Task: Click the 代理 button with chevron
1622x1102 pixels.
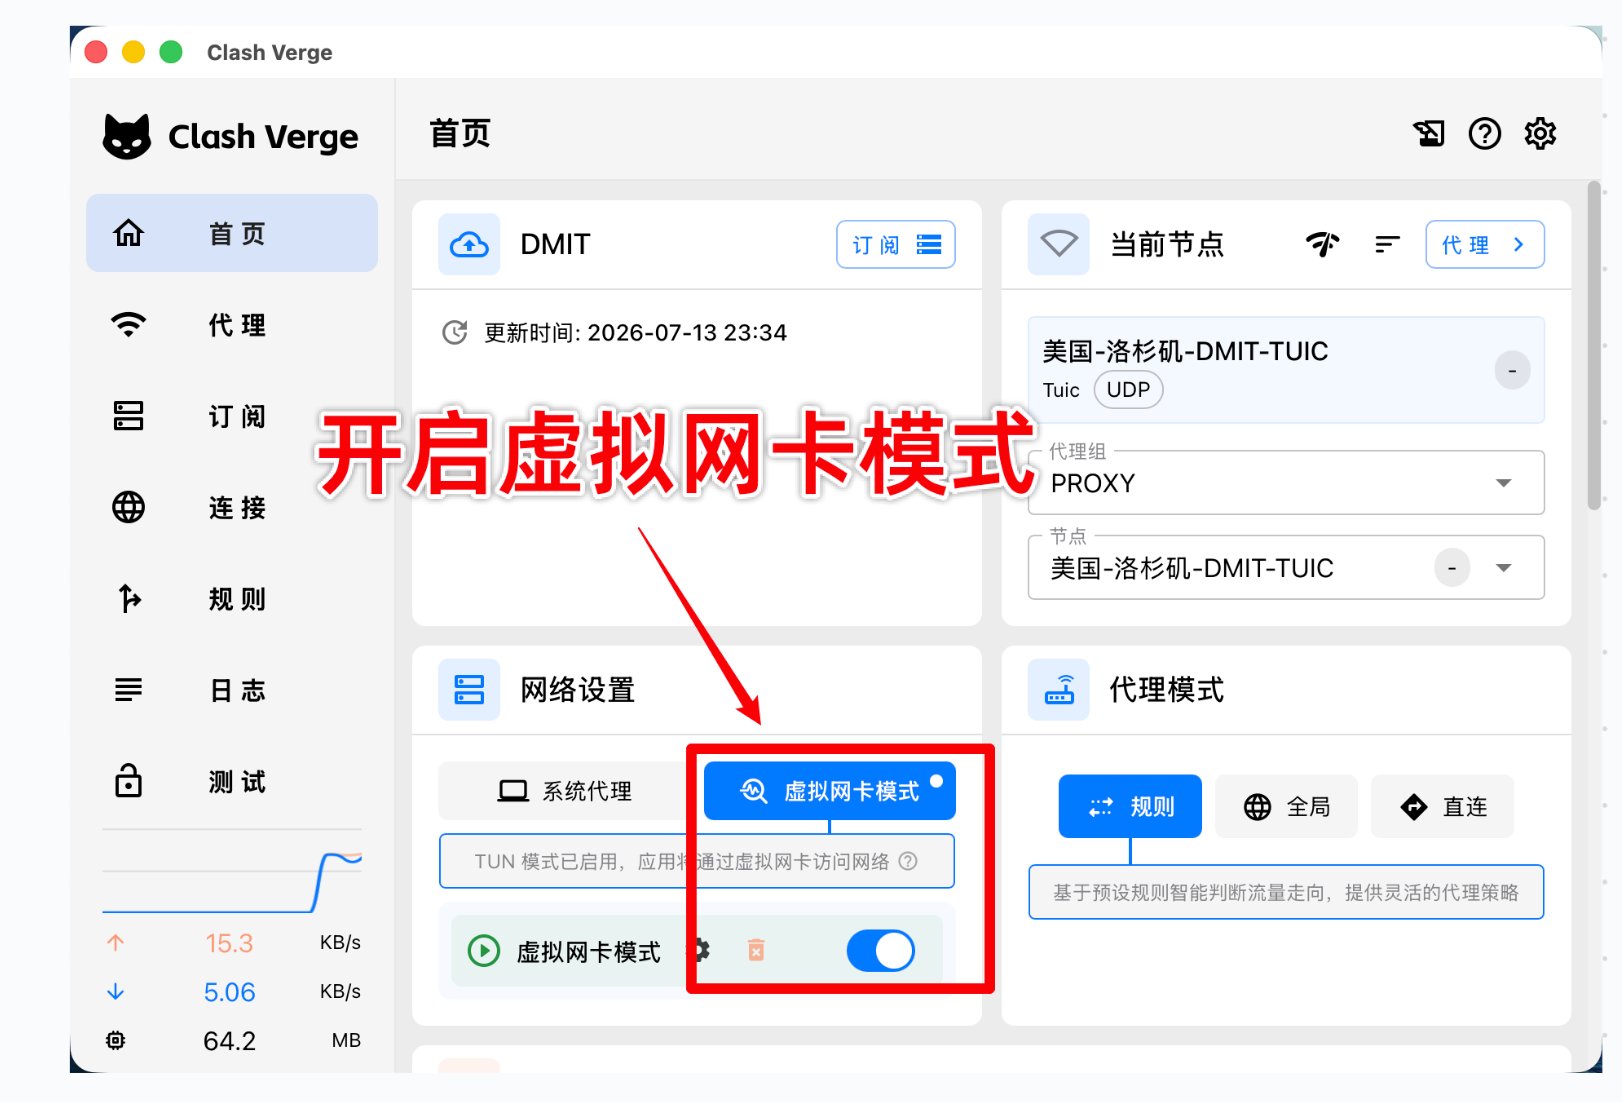Action: coord(1485,244)
